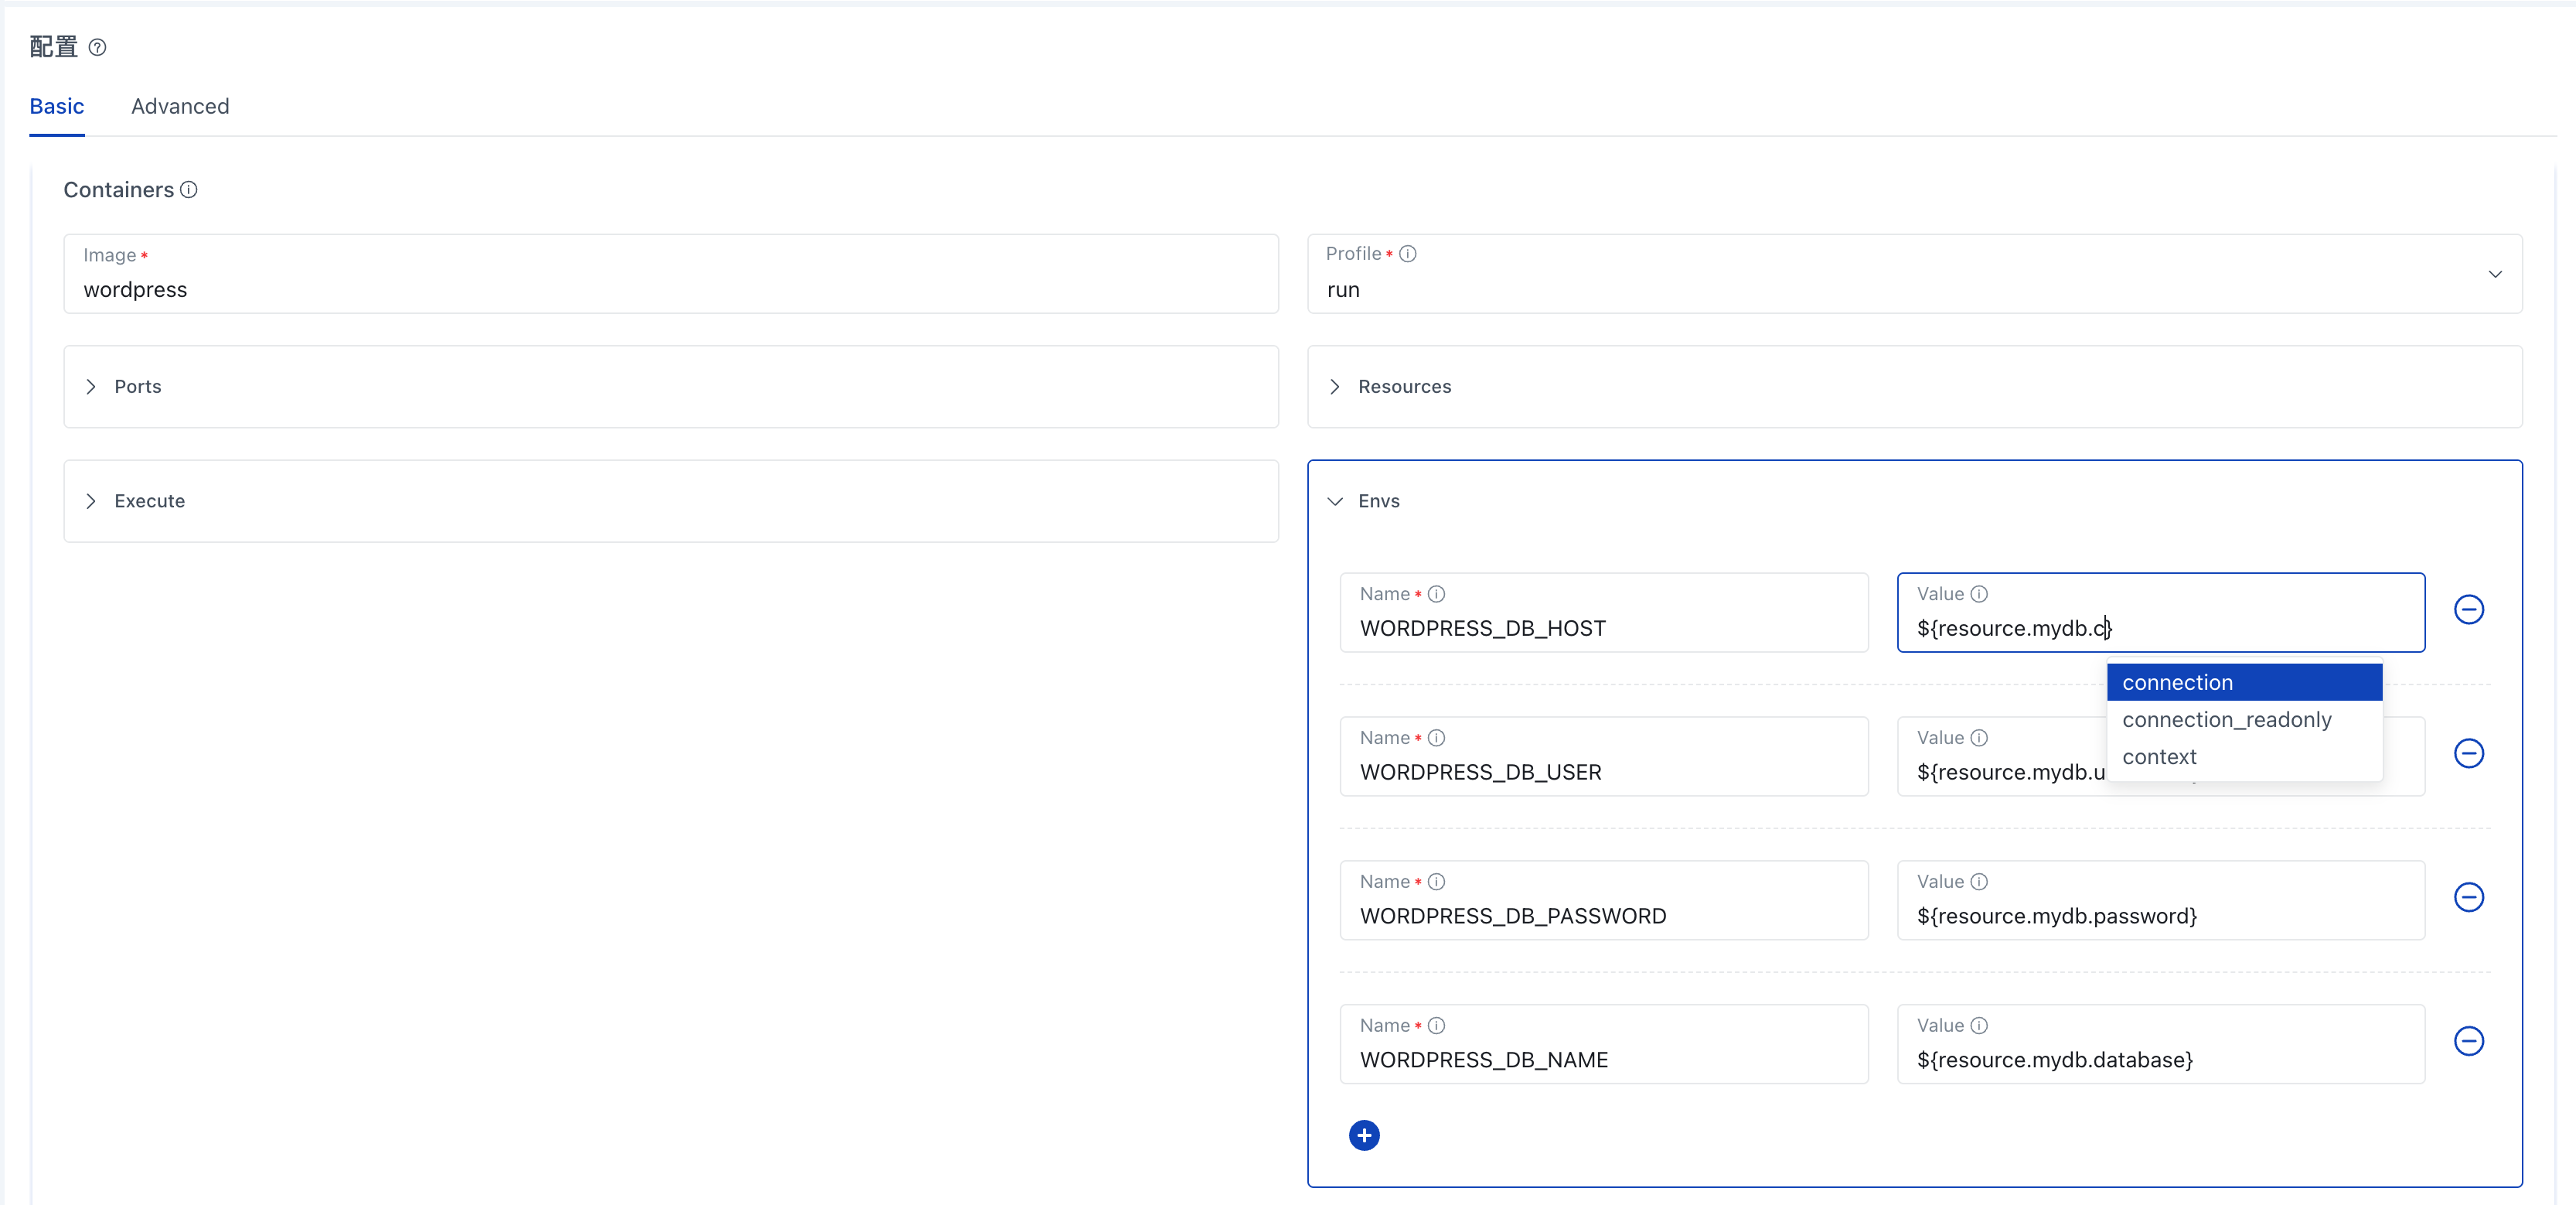Show Name info icon for WORDPRESS_DB_PASSWORD

pyautogui.click(x=1436, y=882)
